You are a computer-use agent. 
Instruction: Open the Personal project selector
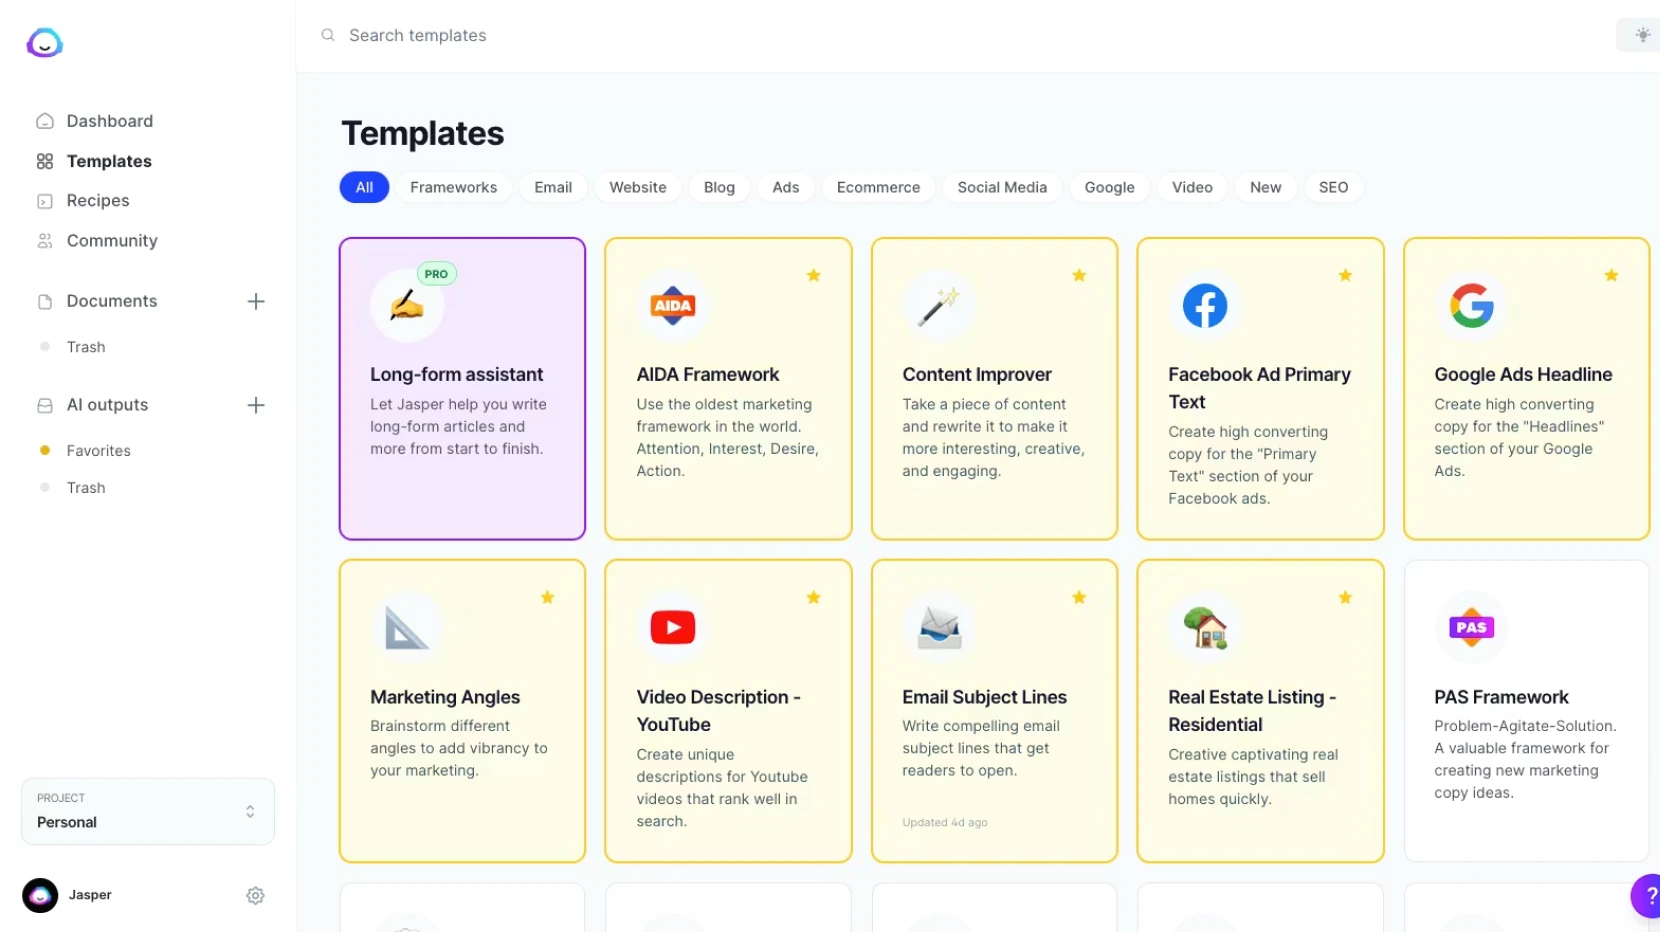147,811
